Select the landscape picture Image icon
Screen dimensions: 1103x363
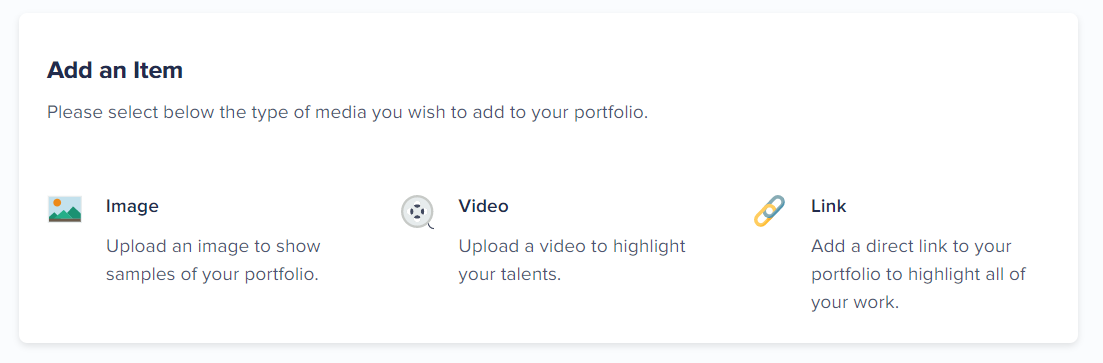pyautogui.click(x=65, y=210)
